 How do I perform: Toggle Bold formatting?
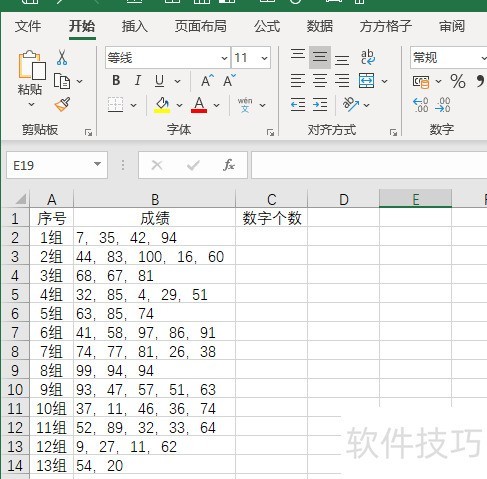[x=116, y=80]
